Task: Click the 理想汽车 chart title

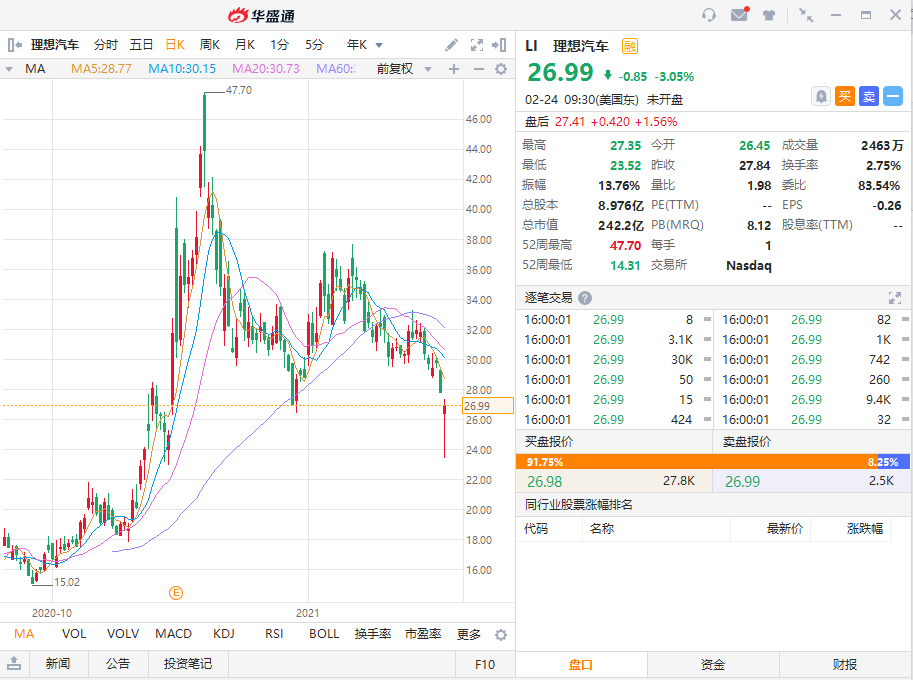Action: tap(55, 45)
